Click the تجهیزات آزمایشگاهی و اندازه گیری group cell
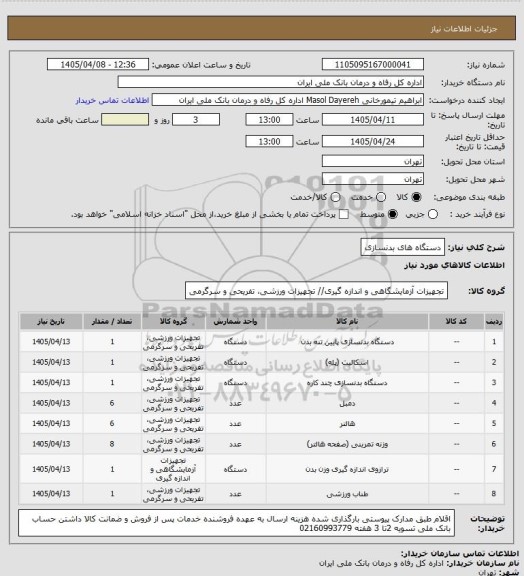The width and height of the screenshot is (524, 576). 173,469
